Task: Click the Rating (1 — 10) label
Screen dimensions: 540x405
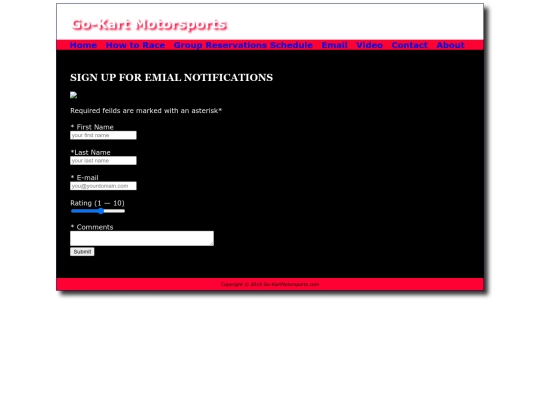Action: point(97,203)
